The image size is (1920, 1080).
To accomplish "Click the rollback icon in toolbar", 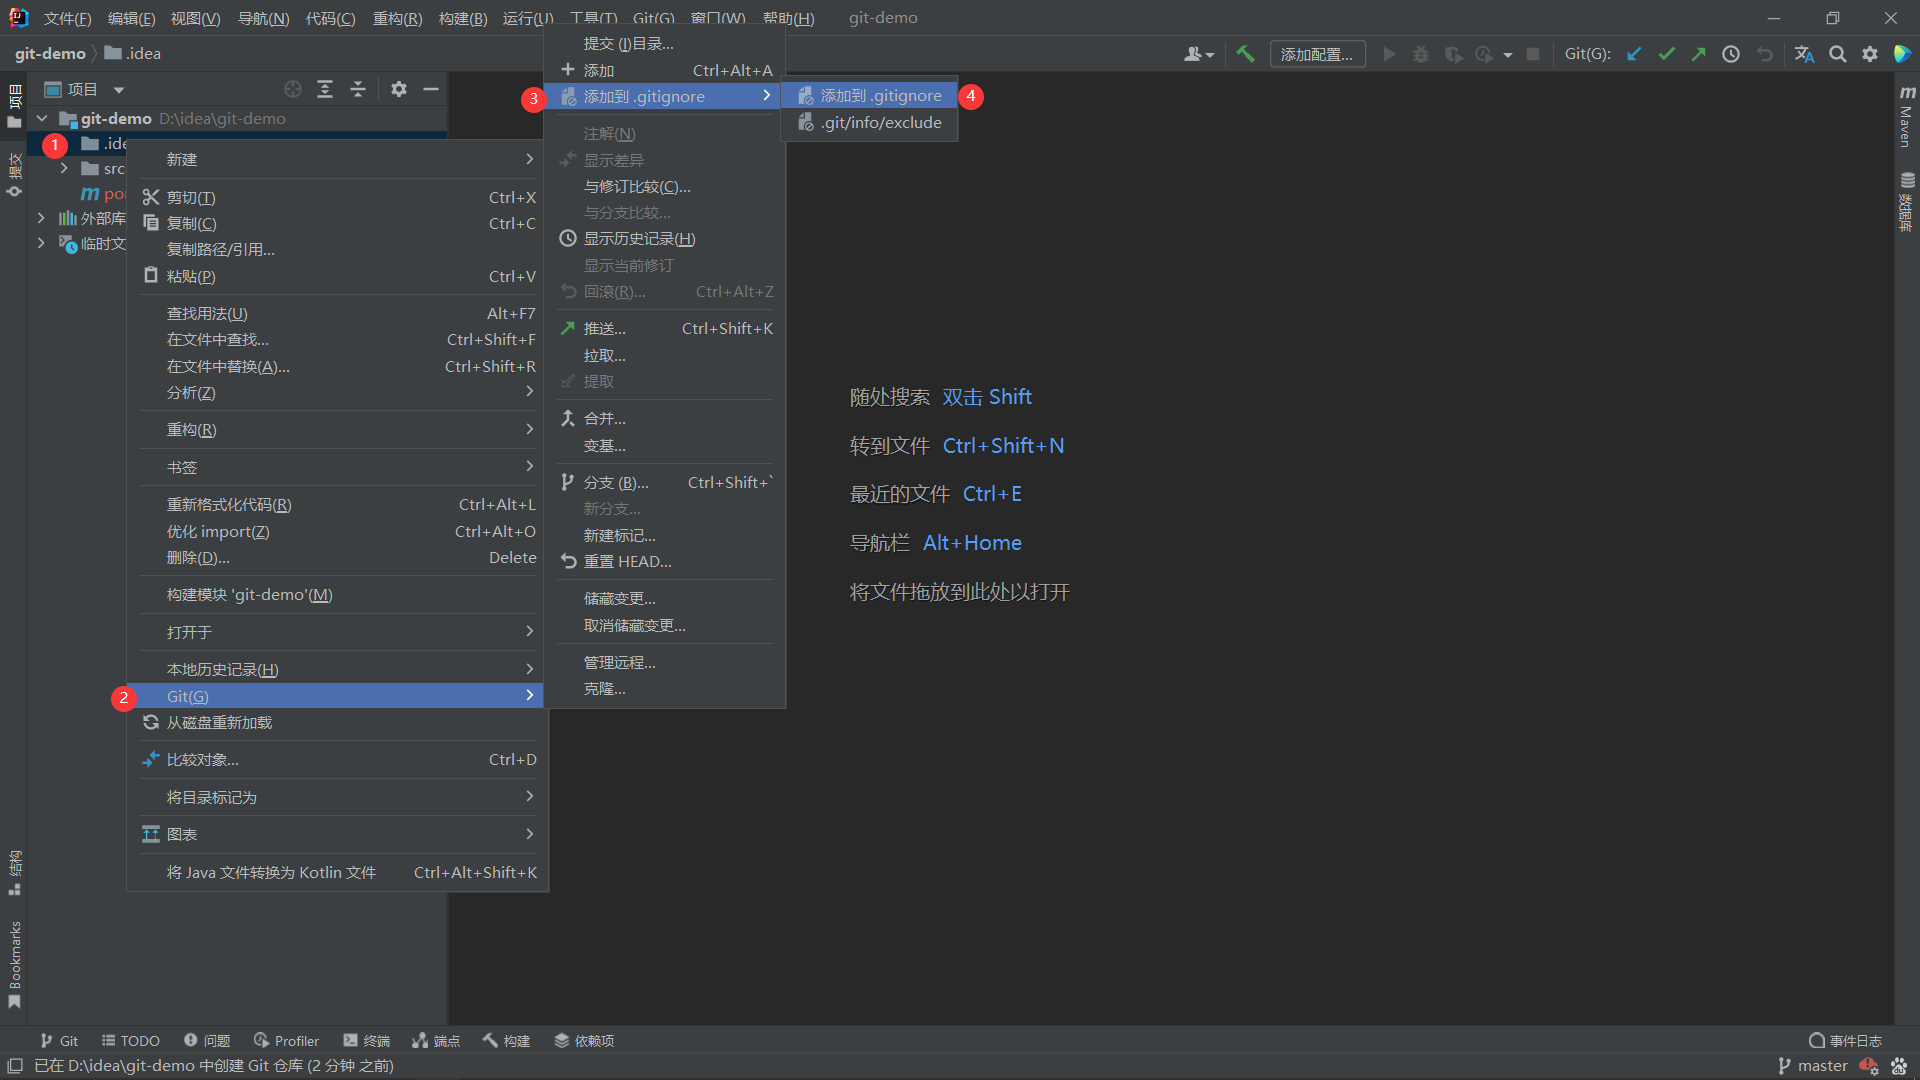I will tap(1765, 54).
